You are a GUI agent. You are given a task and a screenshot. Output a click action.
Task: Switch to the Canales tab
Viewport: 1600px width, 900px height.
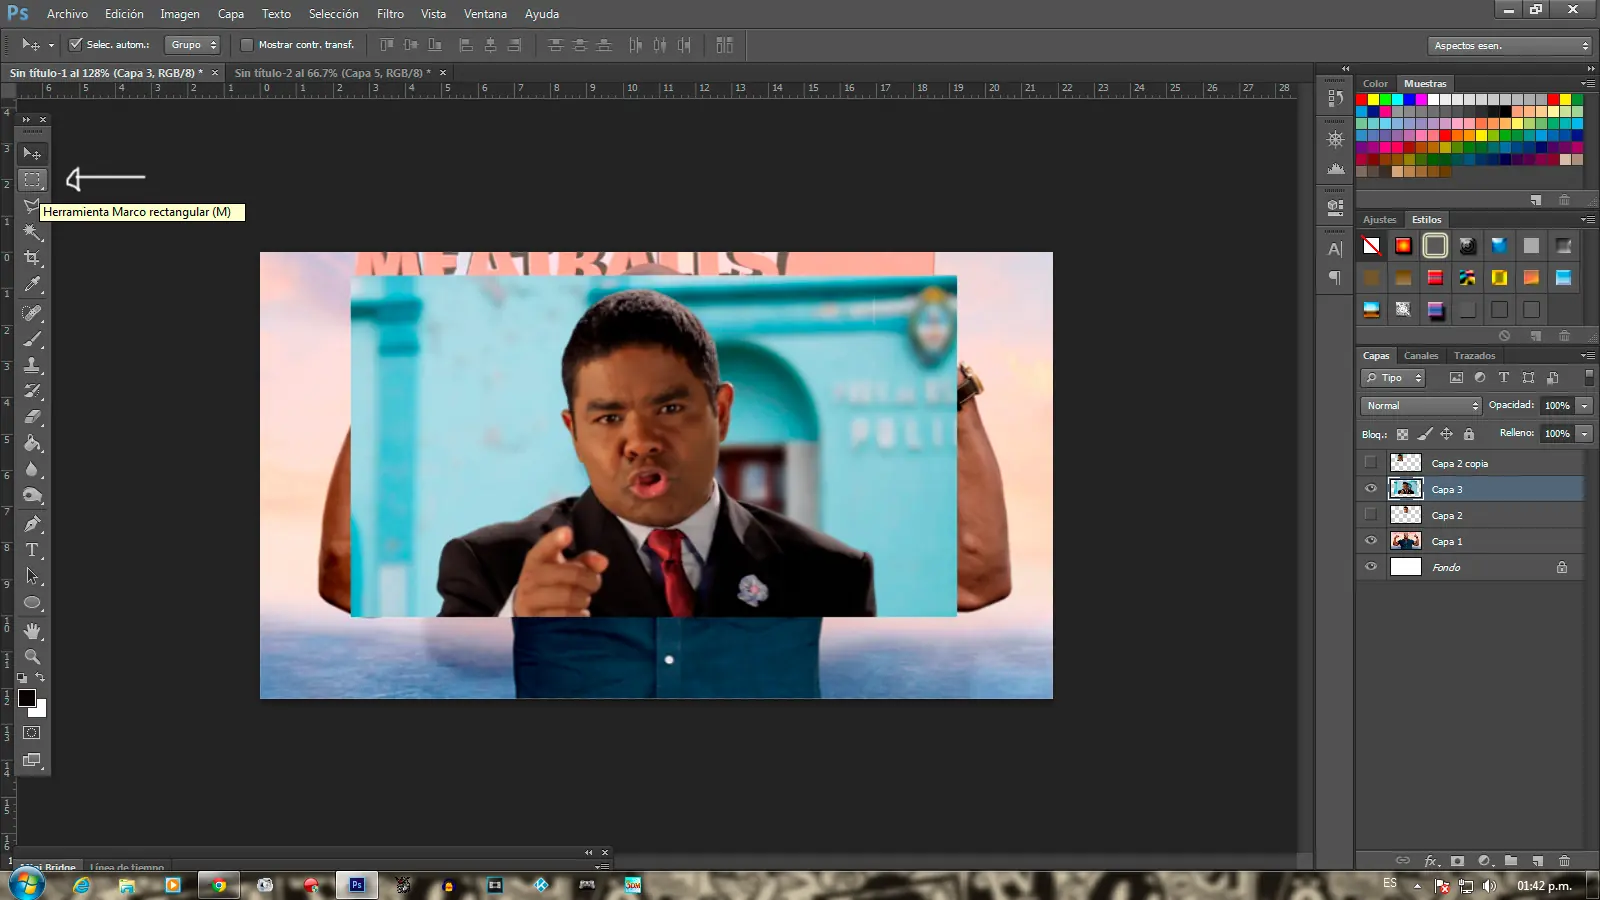(1421, 356)
